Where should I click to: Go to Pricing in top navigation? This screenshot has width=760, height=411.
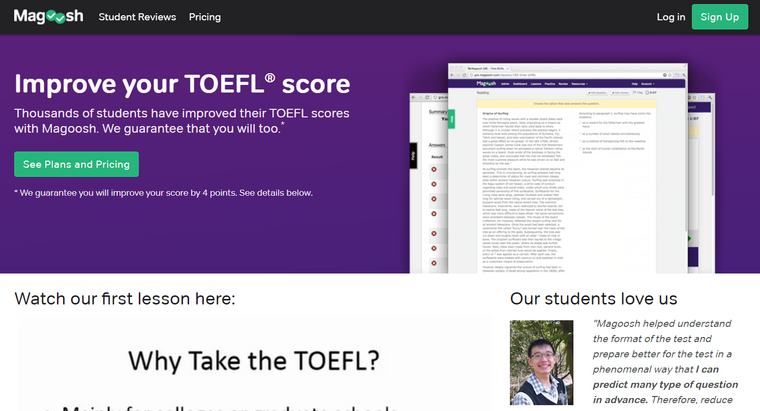[x=205, y=17]
